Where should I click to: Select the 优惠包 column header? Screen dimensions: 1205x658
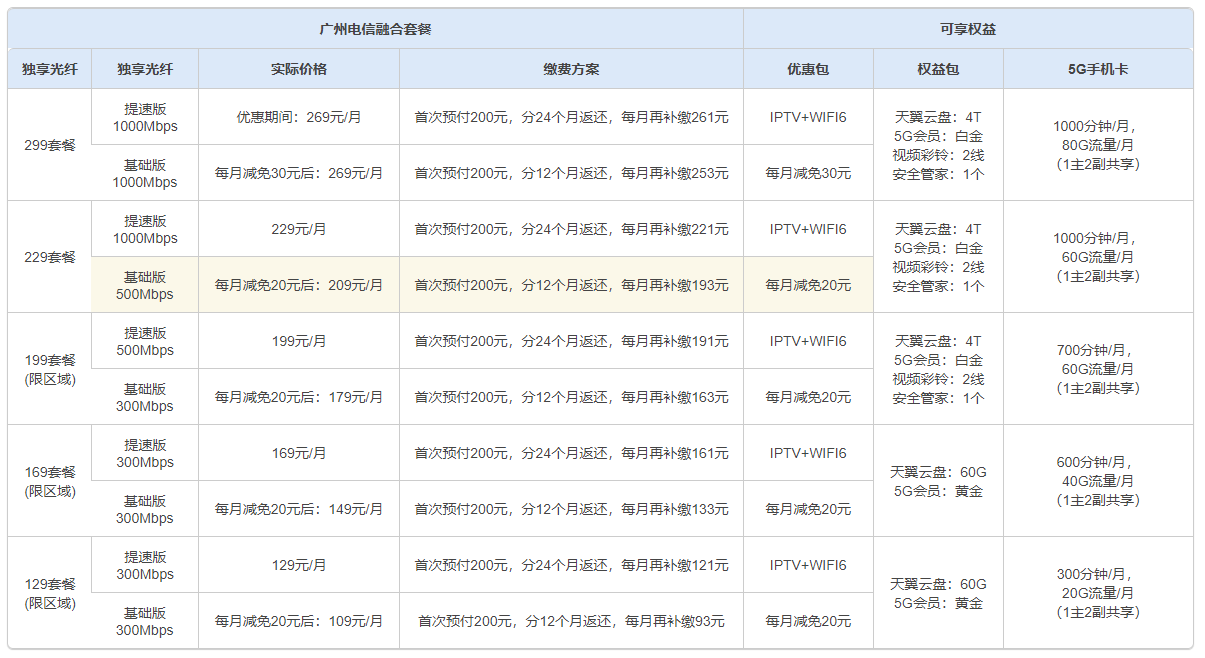coord(808,69)
